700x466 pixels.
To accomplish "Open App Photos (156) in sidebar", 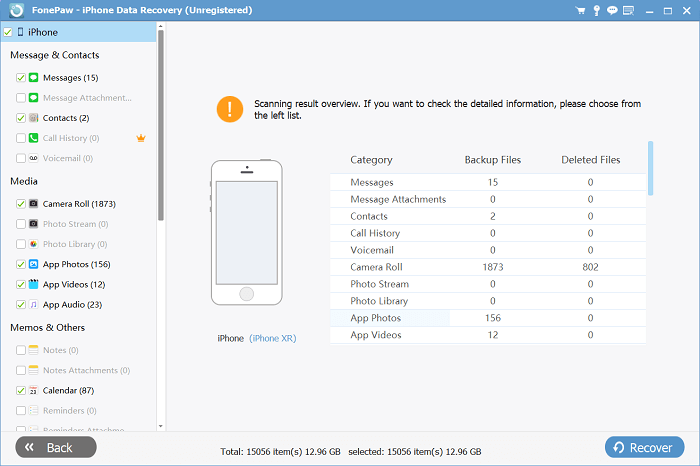I will (76, 264).
